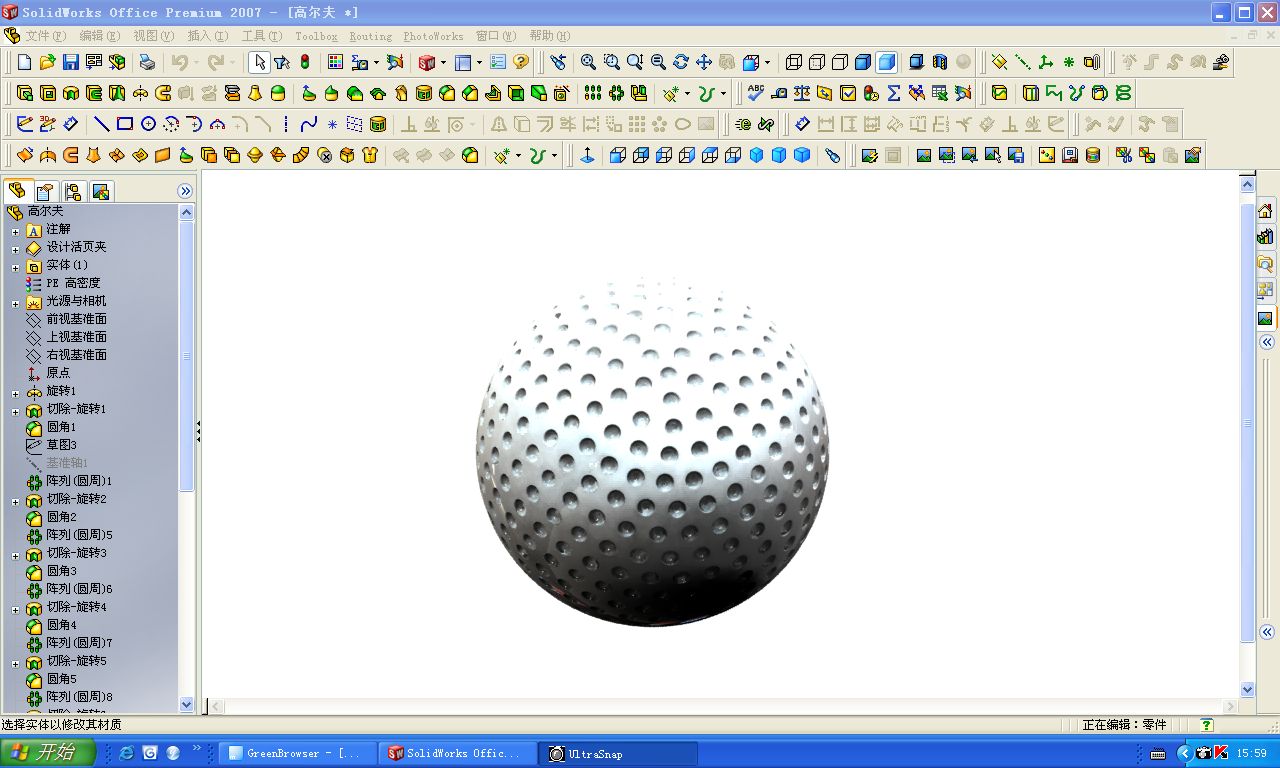Open the 工具(T) menu
This screenshot has height=768, width=1280.
click(262, 36)
